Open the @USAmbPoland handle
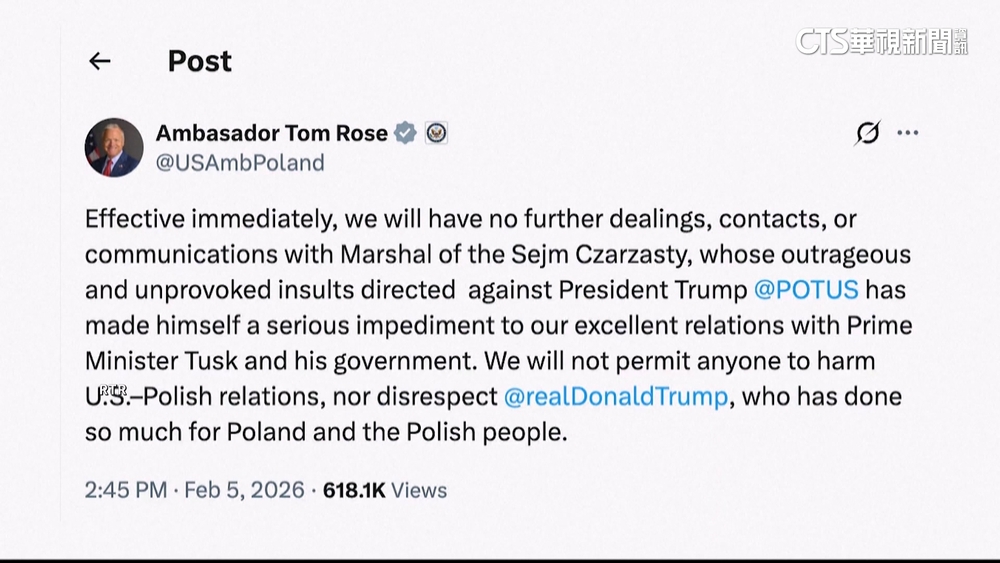 click(x=240, y=163)
